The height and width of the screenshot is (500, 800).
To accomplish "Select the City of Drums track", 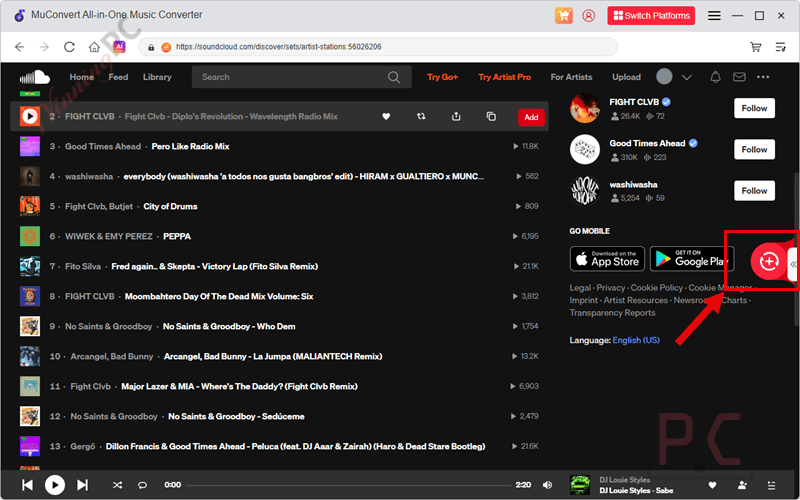I will (170, 207).
